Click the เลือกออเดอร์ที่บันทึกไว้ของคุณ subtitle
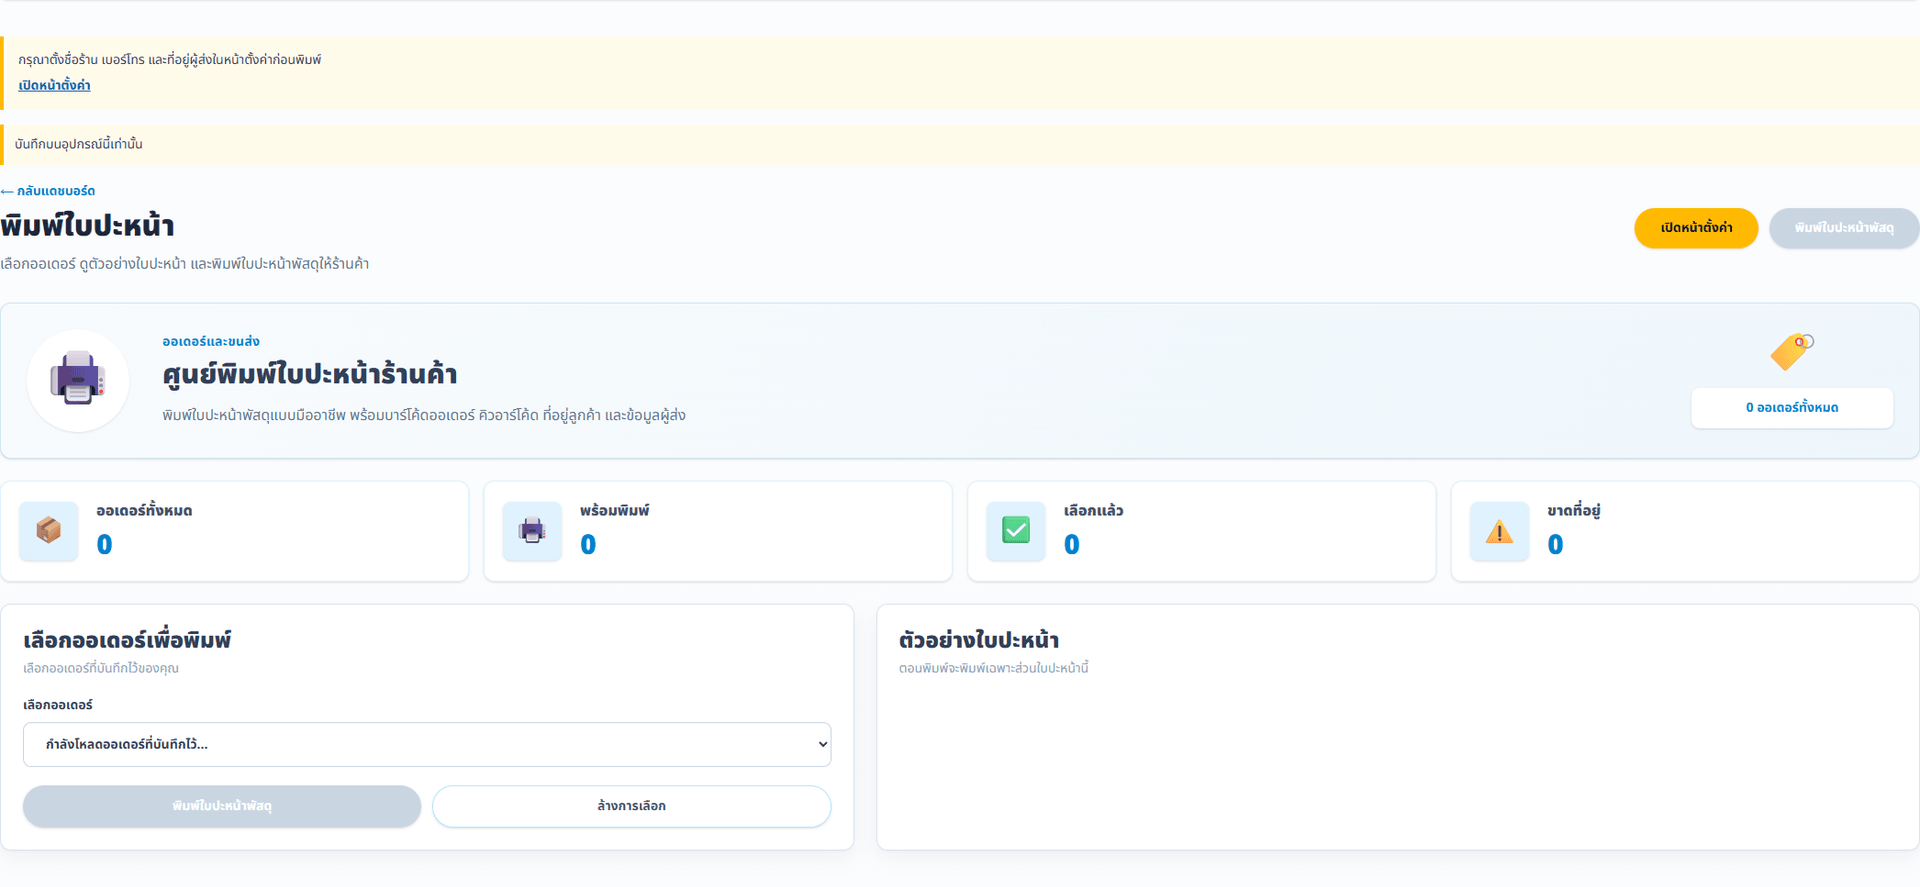1920x887 pixels. click(x=101, y=668)
